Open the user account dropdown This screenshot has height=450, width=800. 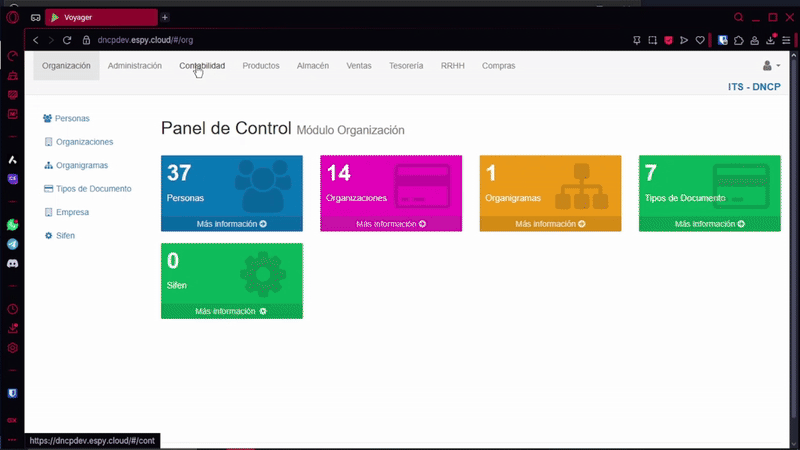coord(770,66)
